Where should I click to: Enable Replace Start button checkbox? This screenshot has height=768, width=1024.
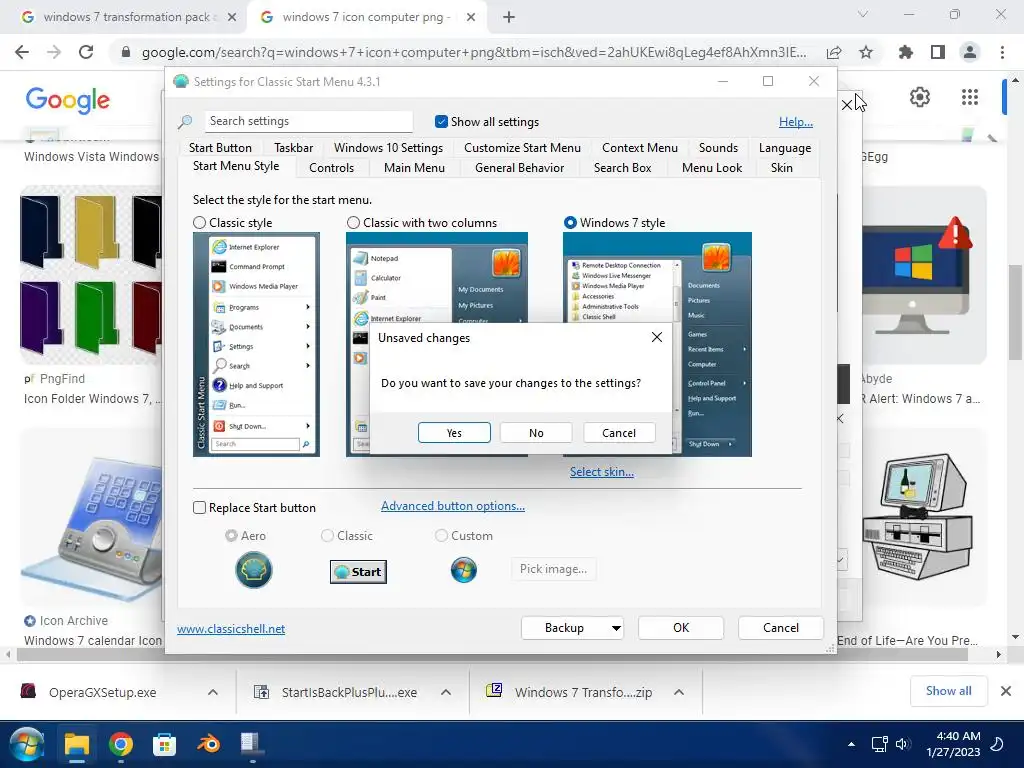(x=200, y=507)
